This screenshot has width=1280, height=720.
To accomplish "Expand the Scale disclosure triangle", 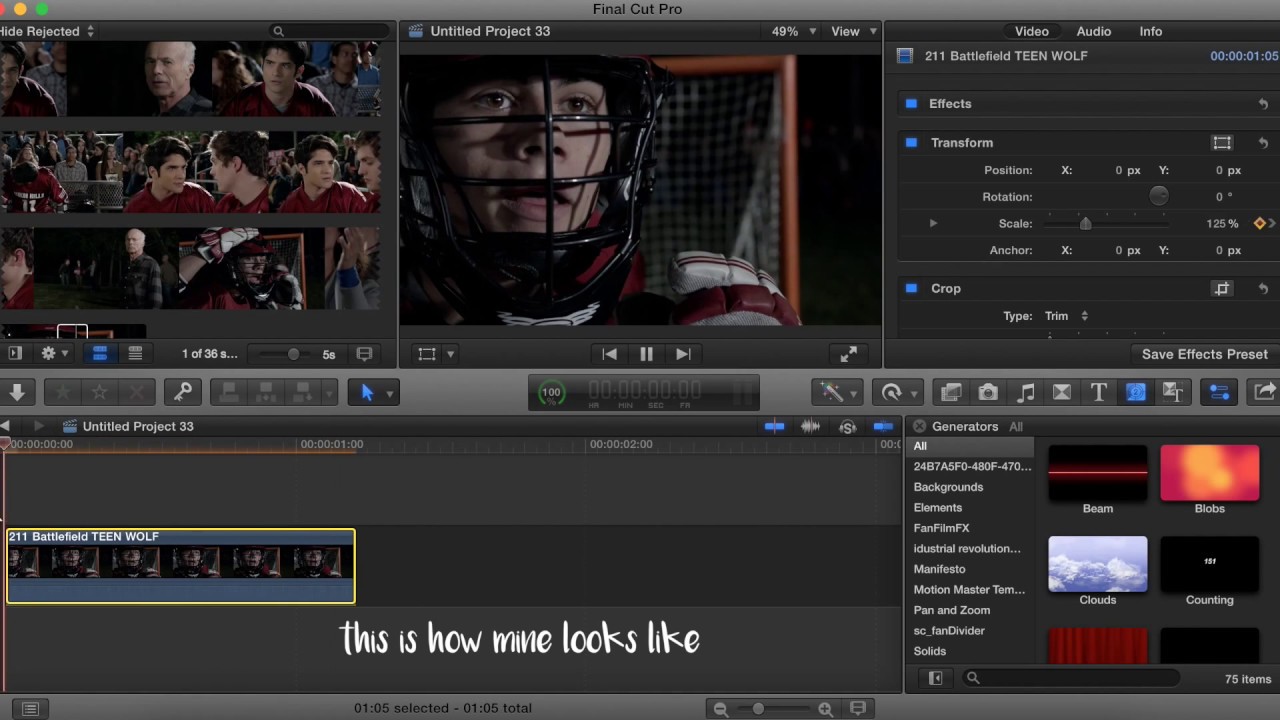I will (x=933, y=224).
